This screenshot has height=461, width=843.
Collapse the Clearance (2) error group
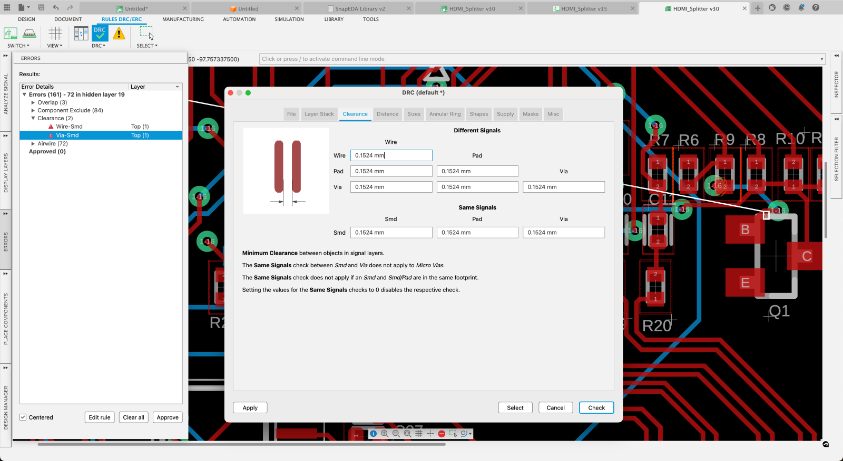coord(33,118)
